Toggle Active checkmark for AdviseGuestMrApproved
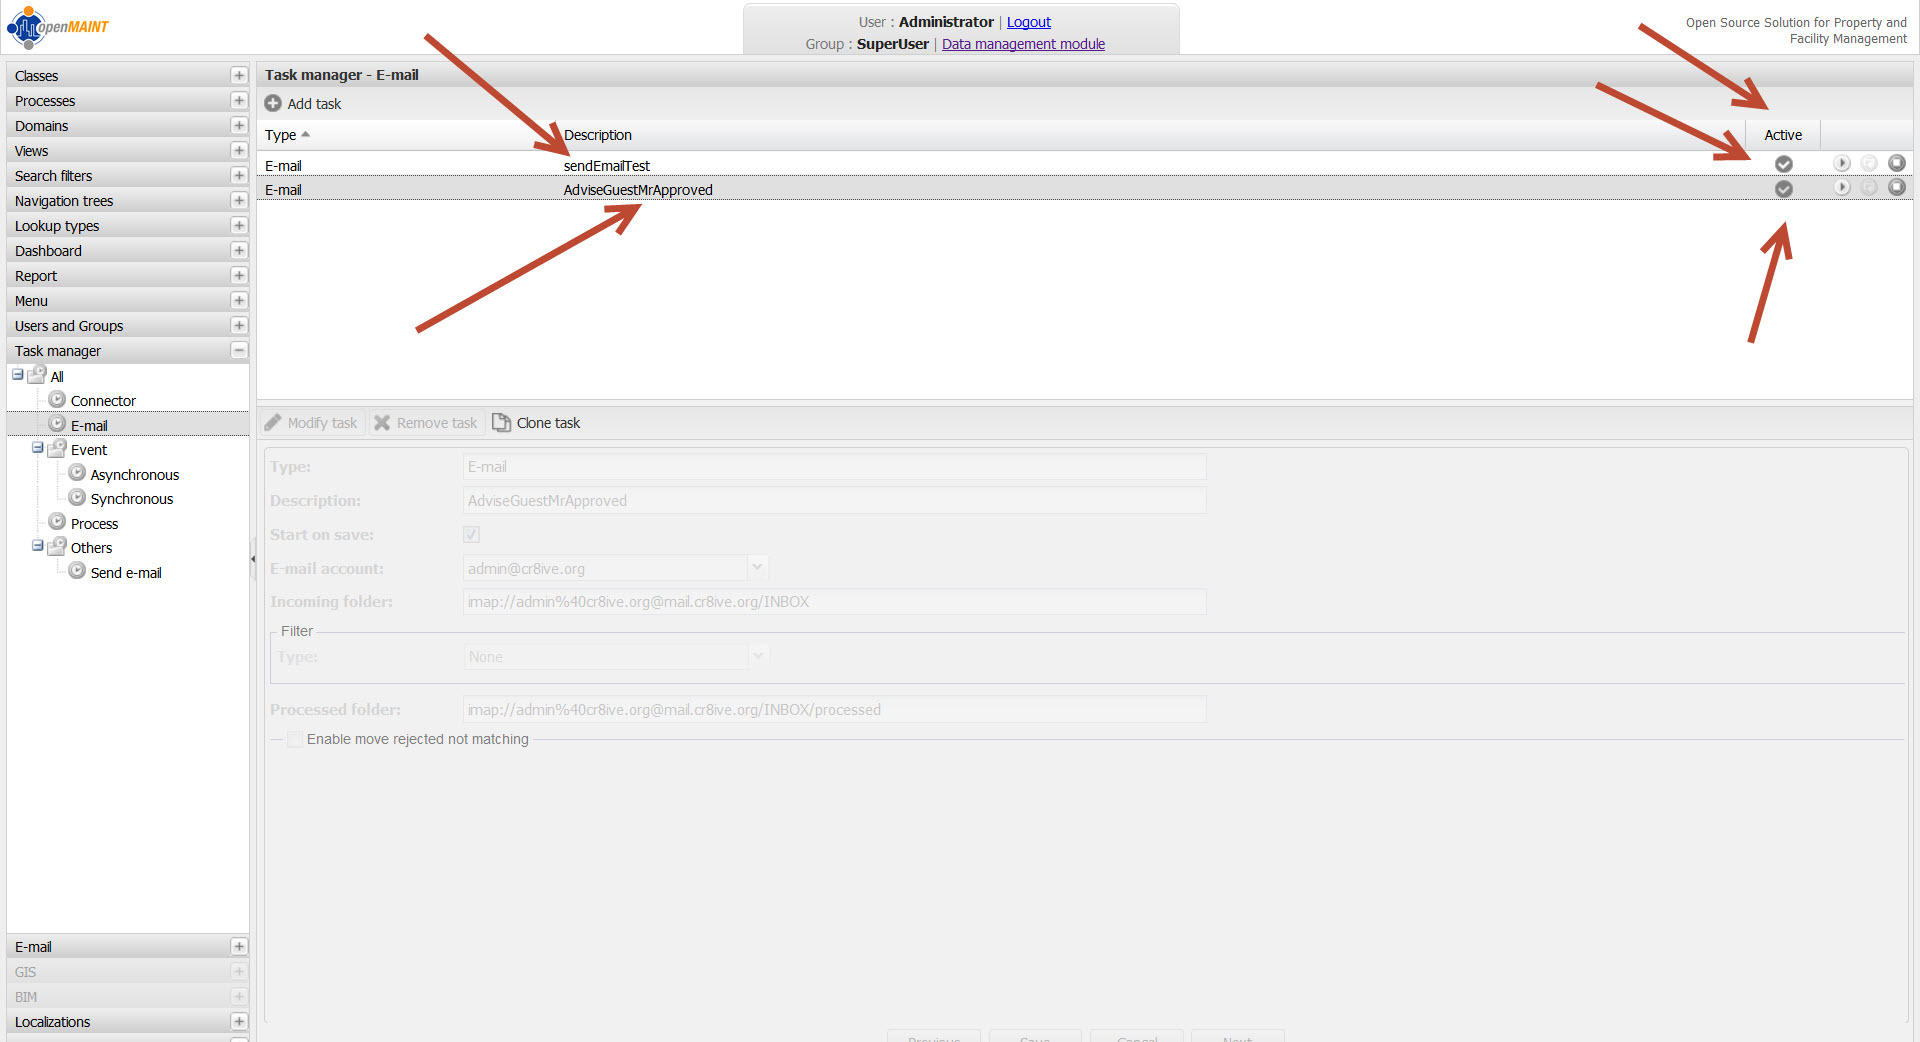The height and width of the screenshot is (1042, 1920). click(x=1783, y=189)
